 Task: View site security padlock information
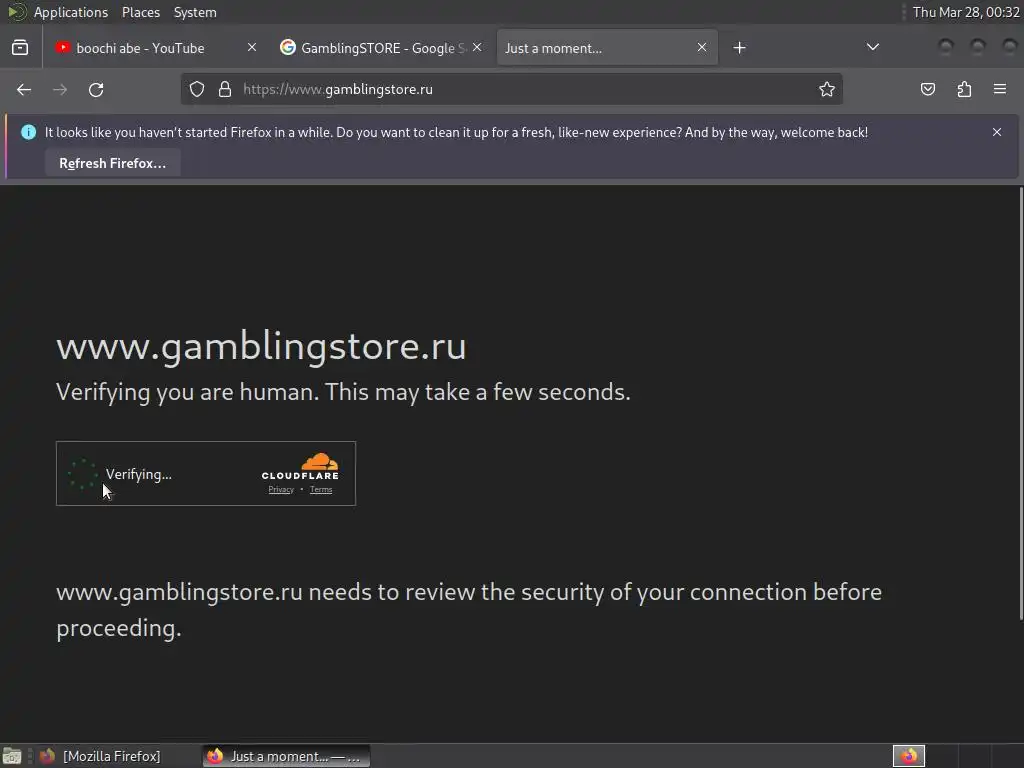coord(225,89)
